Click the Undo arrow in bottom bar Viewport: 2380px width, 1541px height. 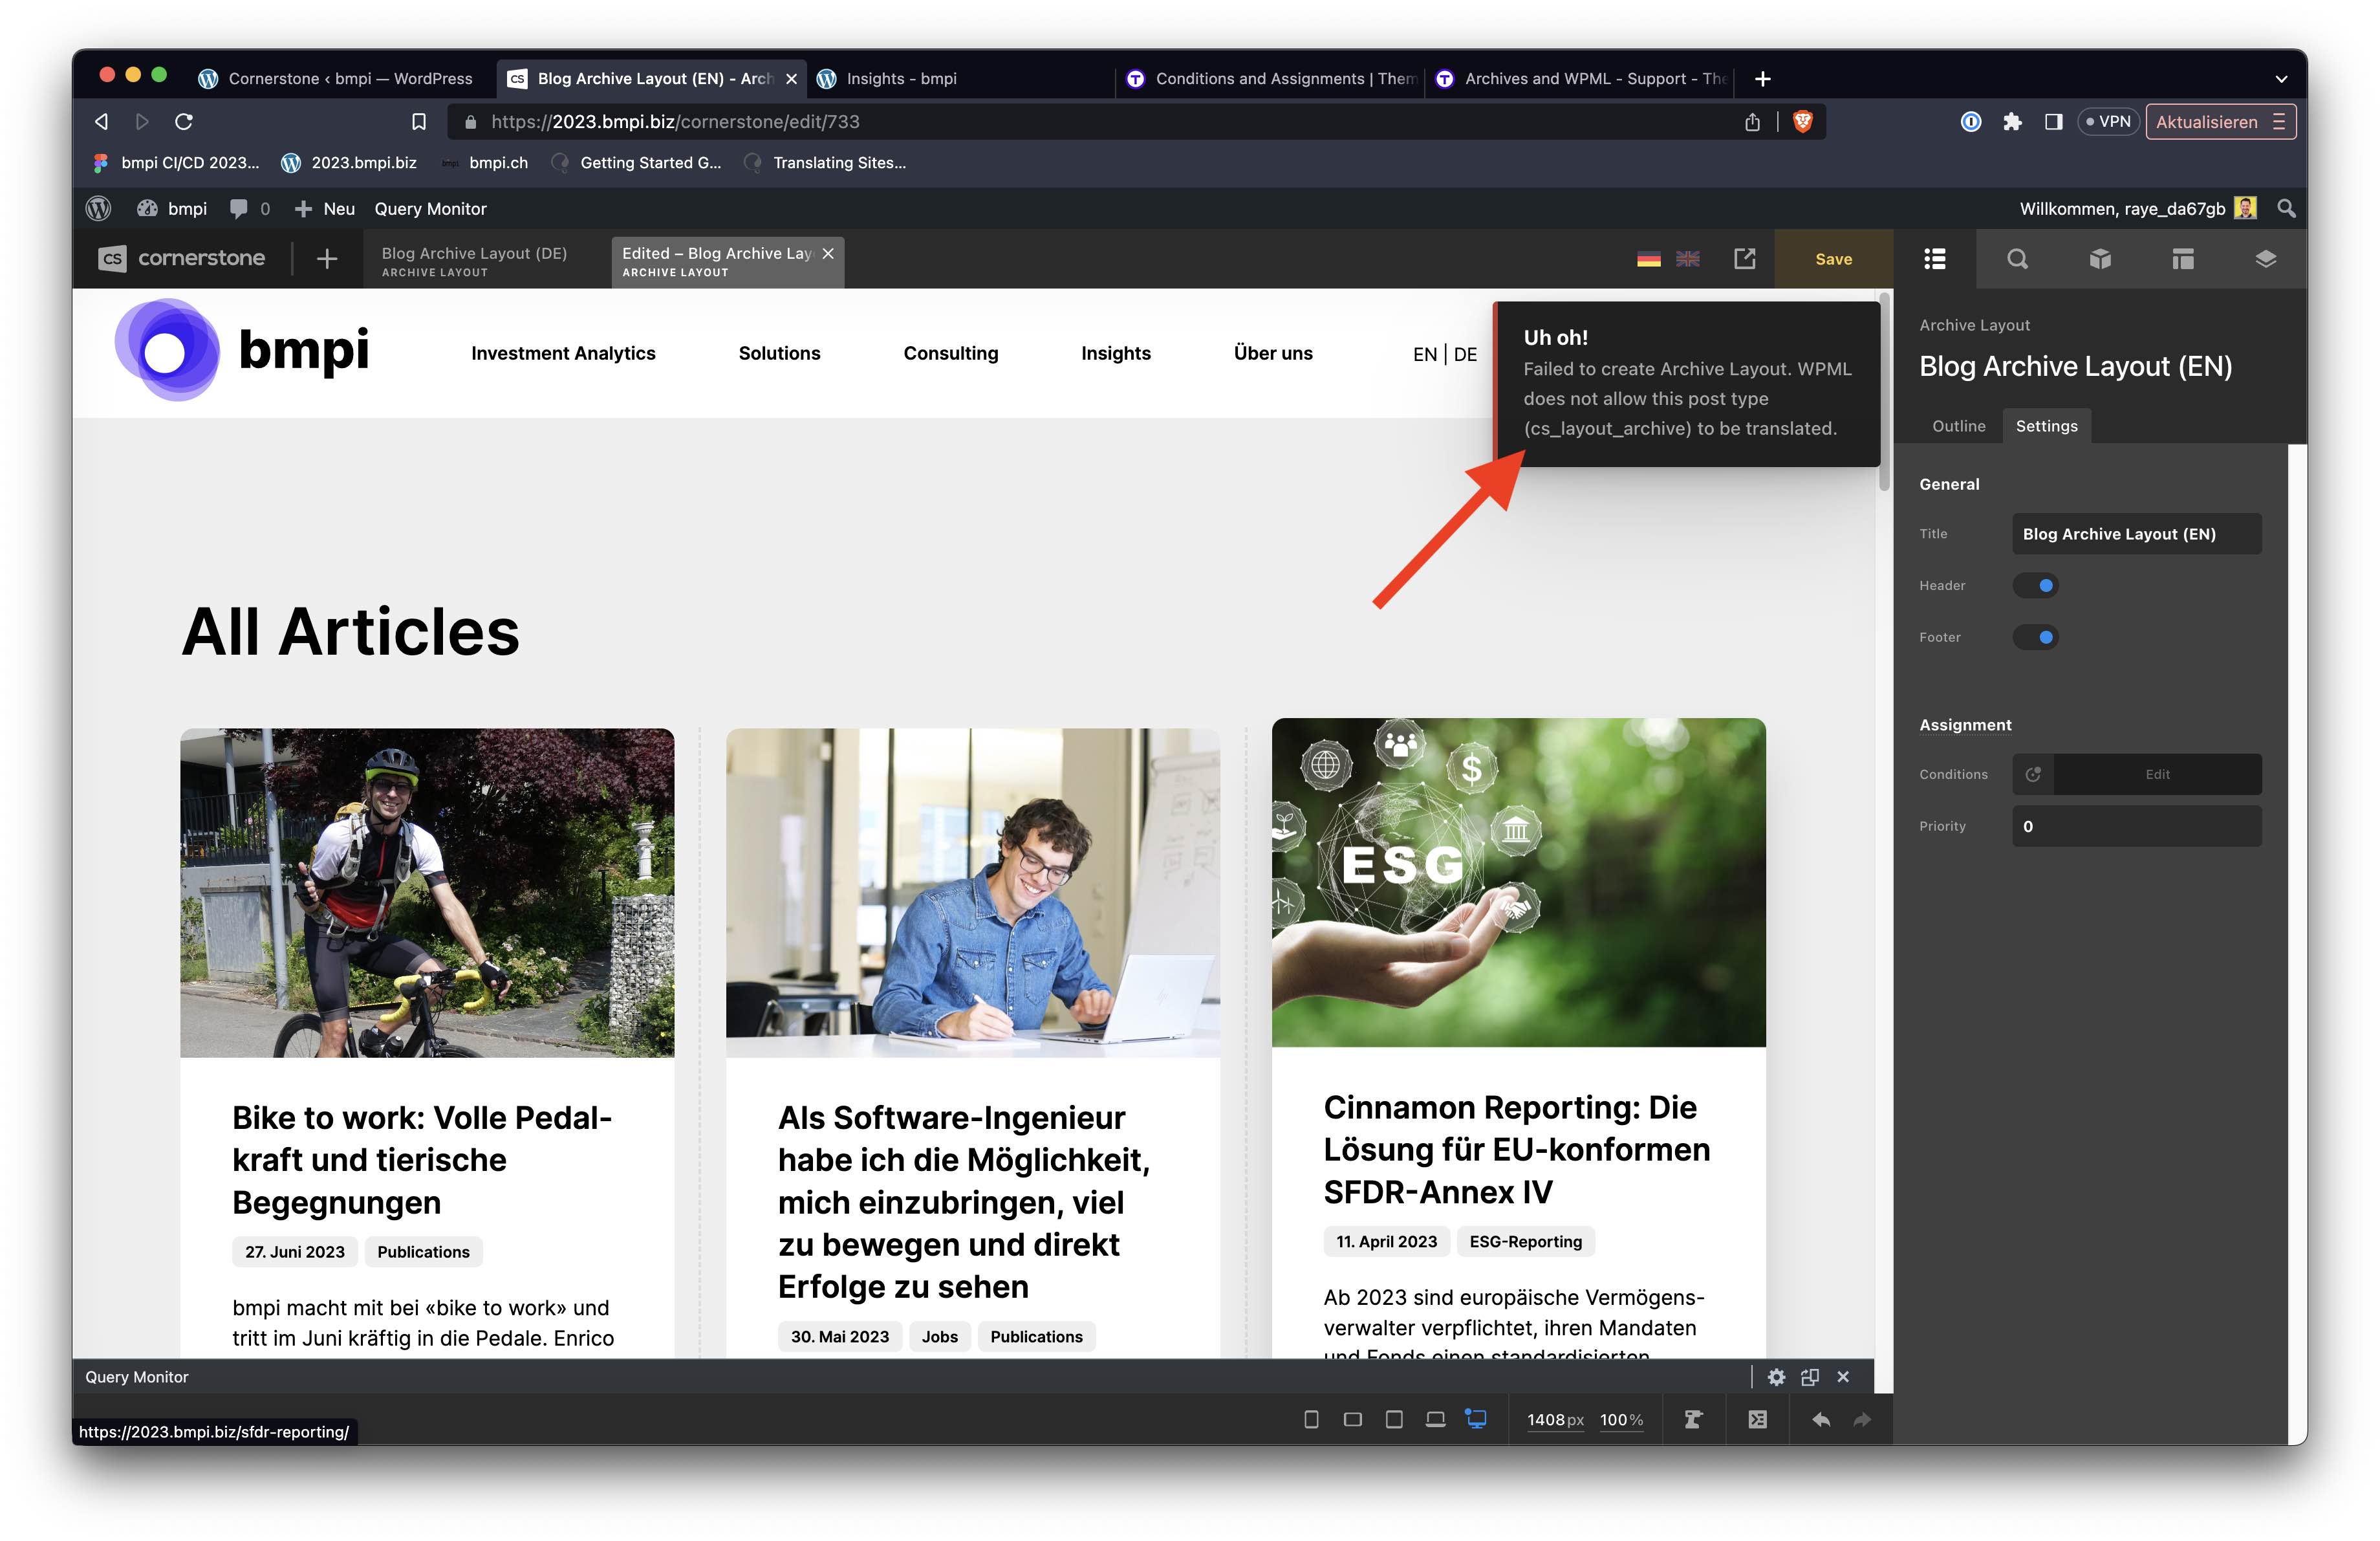coord(1821,1419)
